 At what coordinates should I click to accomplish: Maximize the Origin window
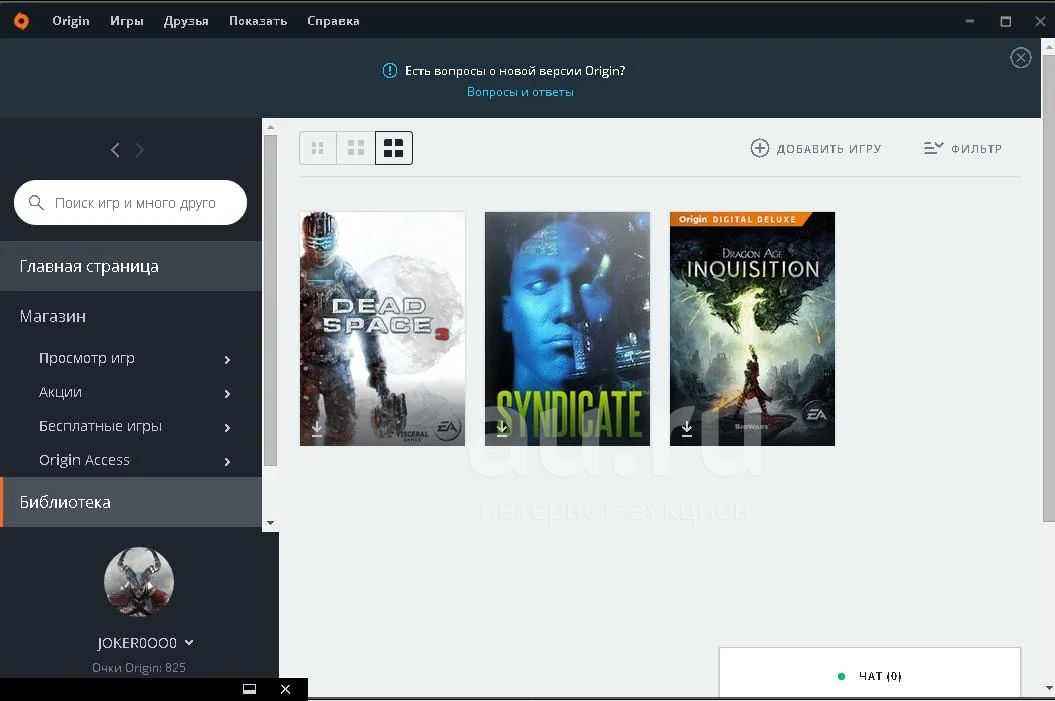click(x=1005, y=22)
